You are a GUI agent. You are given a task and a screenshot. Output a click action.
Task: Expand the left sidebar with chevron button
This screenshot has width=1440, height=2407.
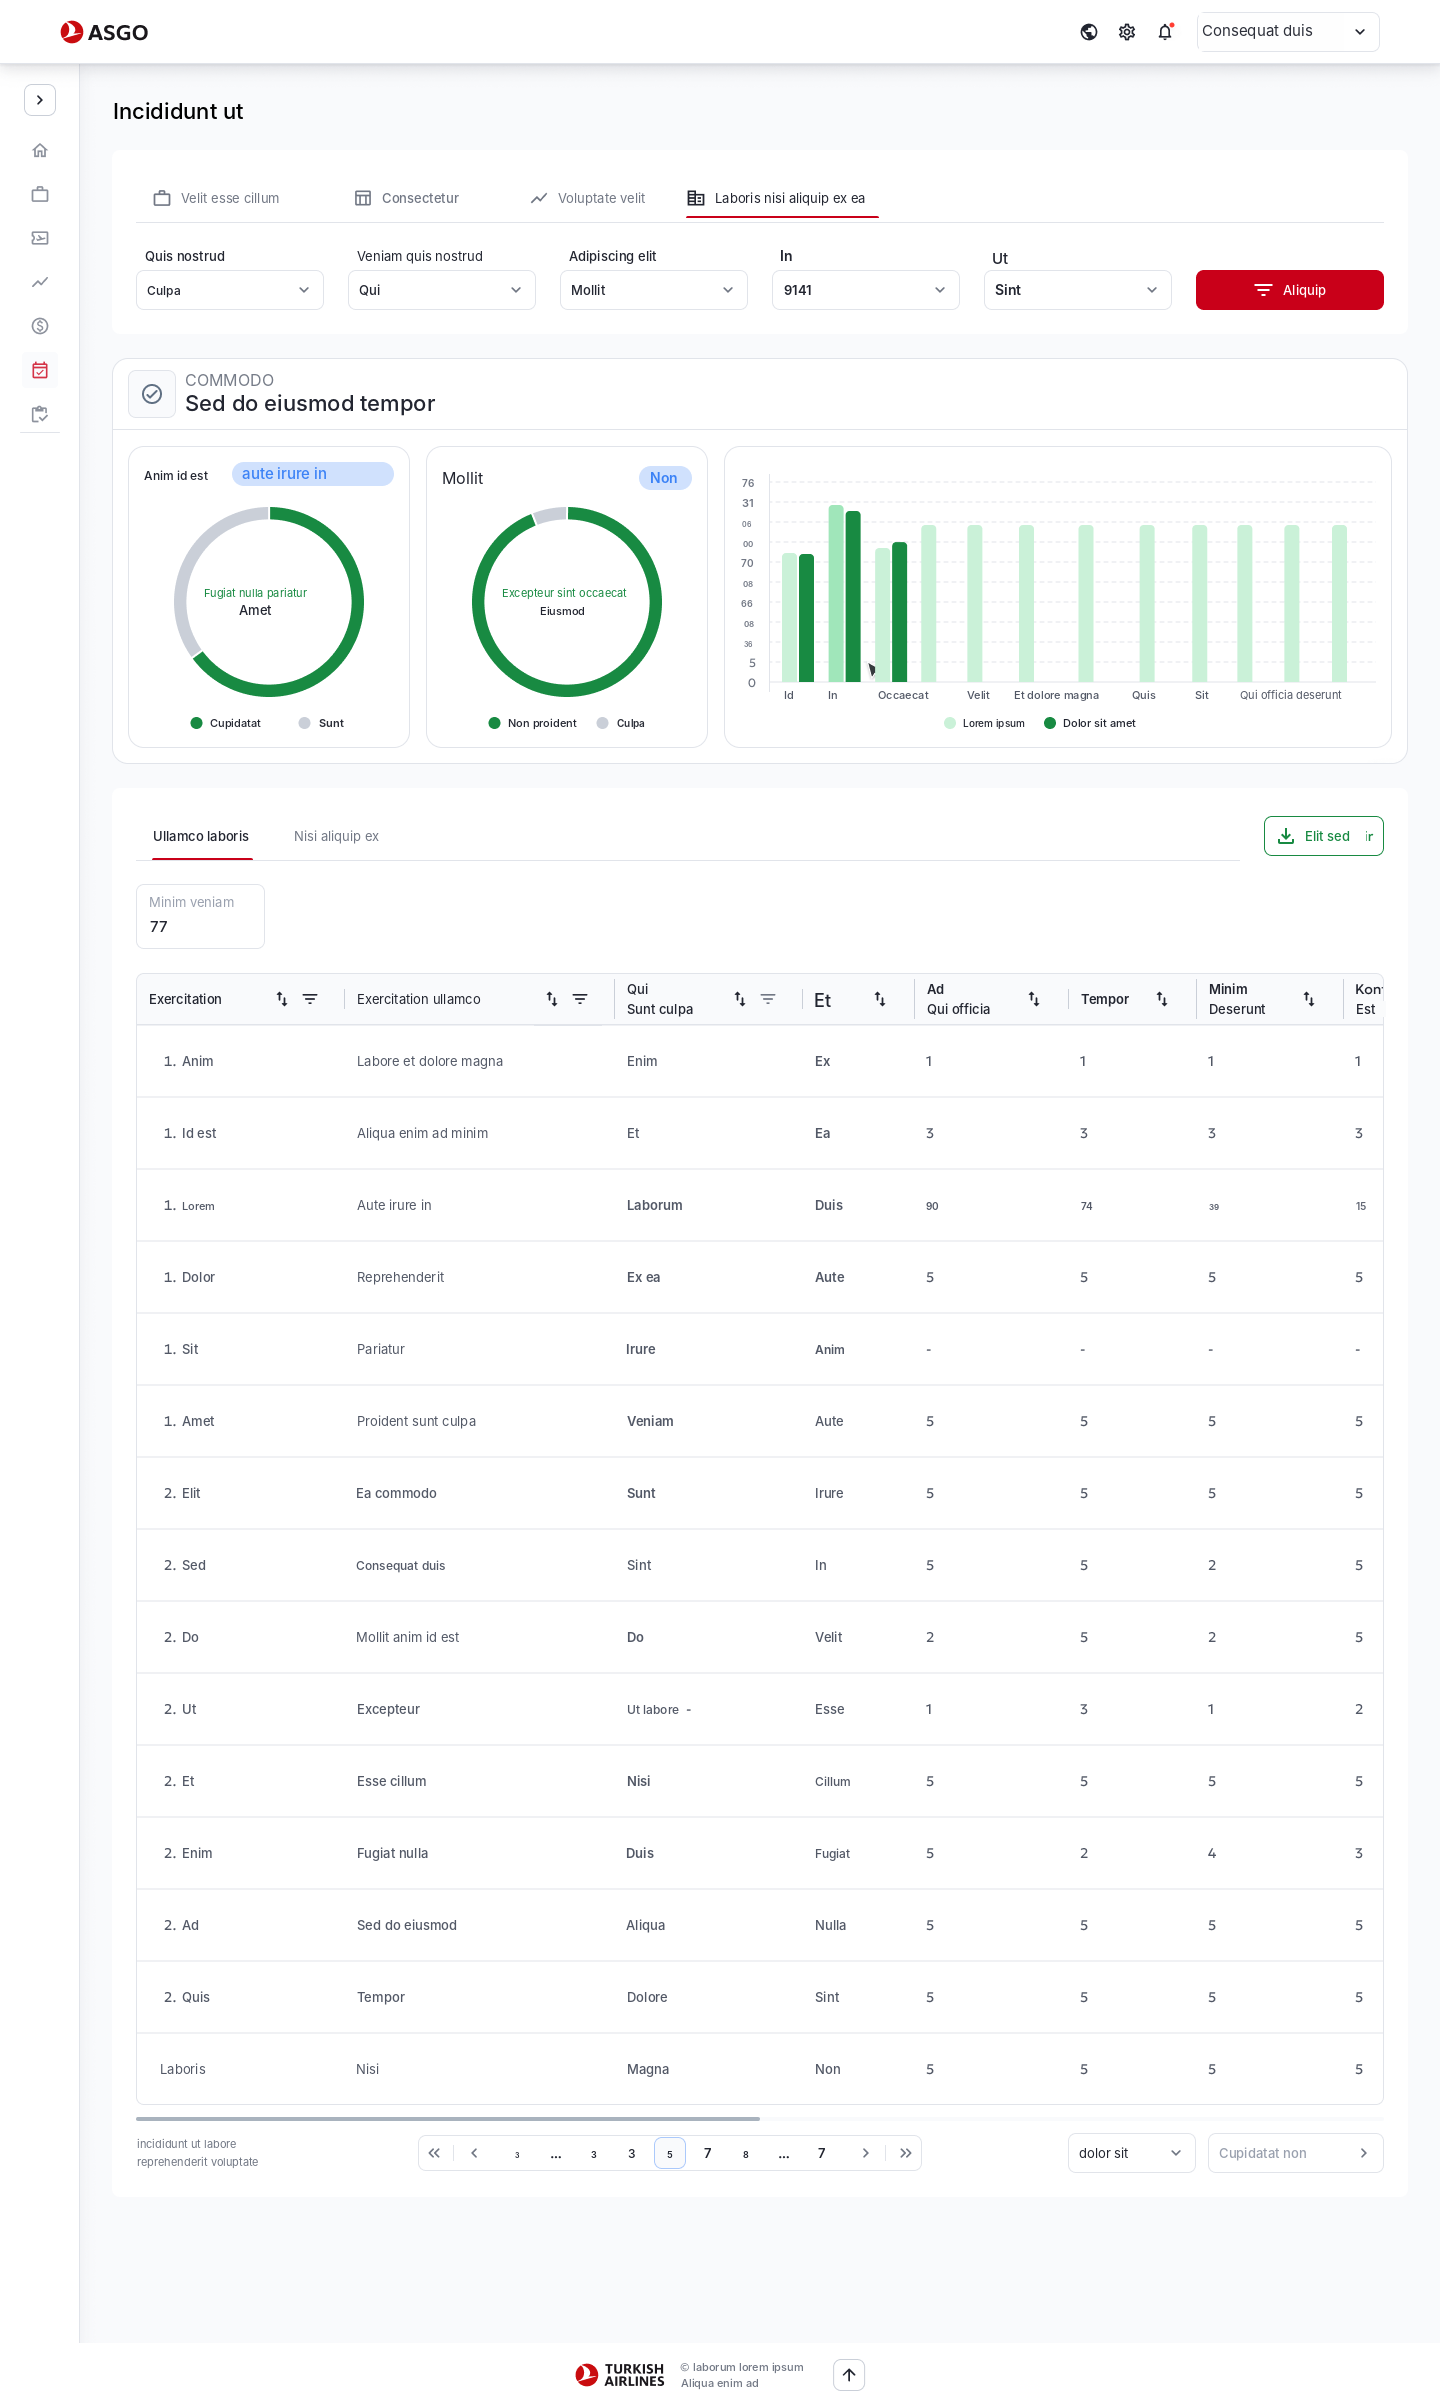[x=40, y=100]
